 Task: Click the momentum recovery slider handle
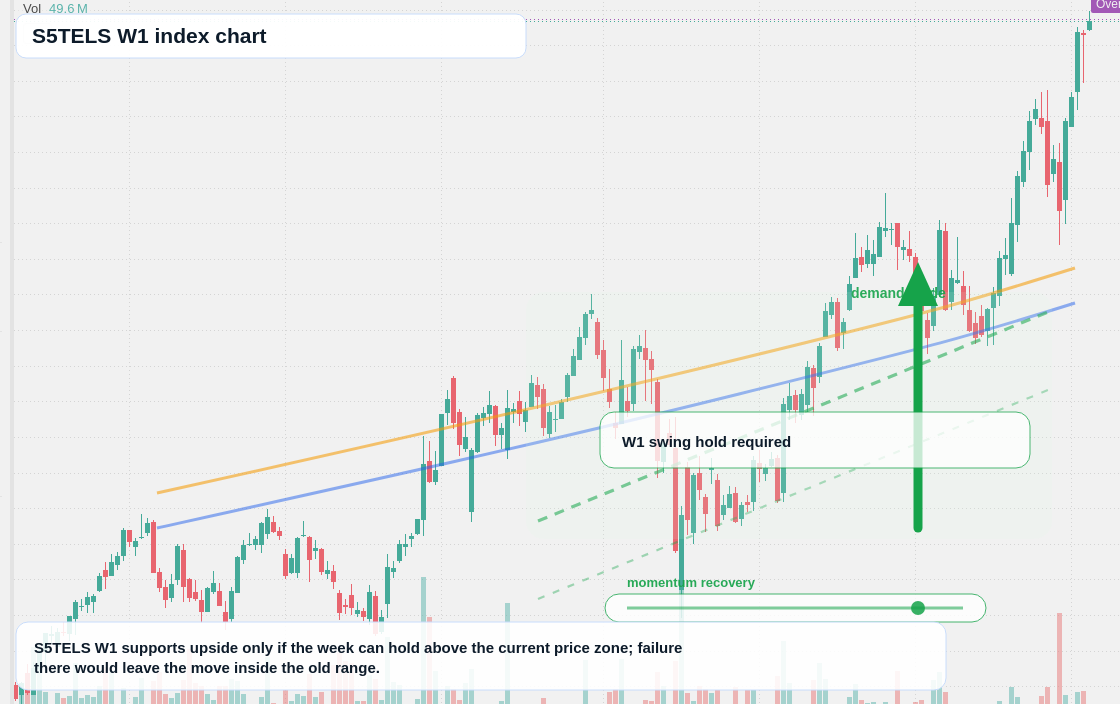coord(918,608)
